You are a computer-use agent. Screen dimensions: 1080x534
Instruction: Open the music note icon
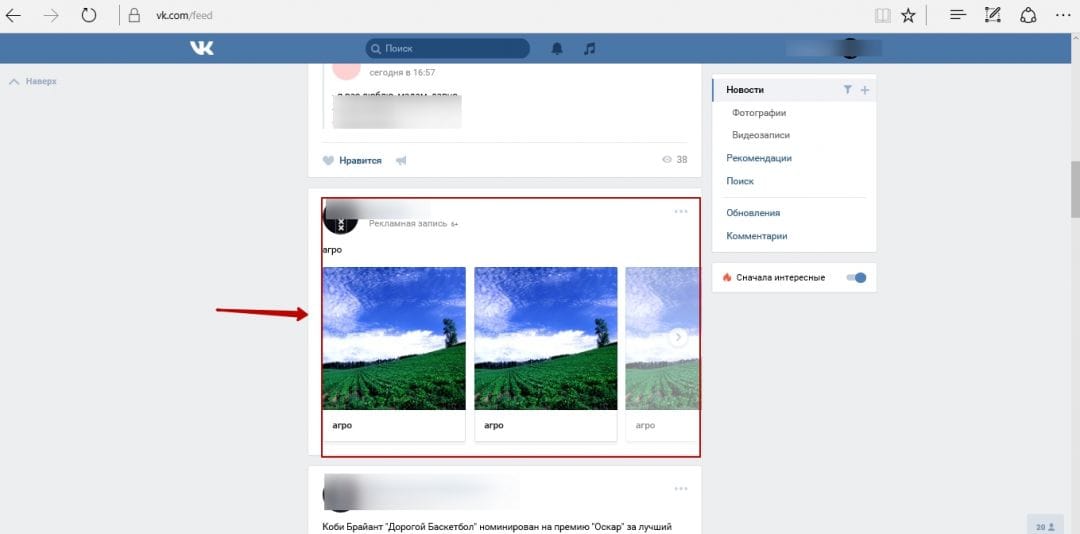[x=589, y=48]
